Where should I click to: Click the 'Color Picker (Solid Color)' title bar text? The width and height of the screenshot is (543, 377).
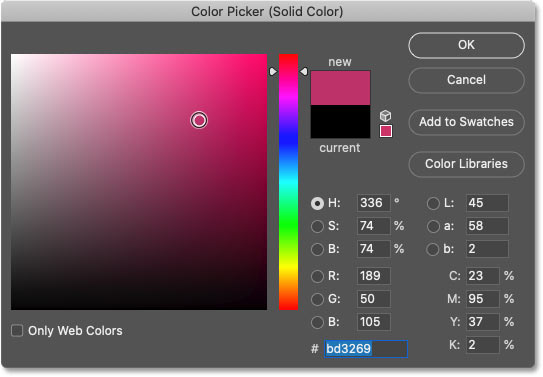tap(267, 12)
